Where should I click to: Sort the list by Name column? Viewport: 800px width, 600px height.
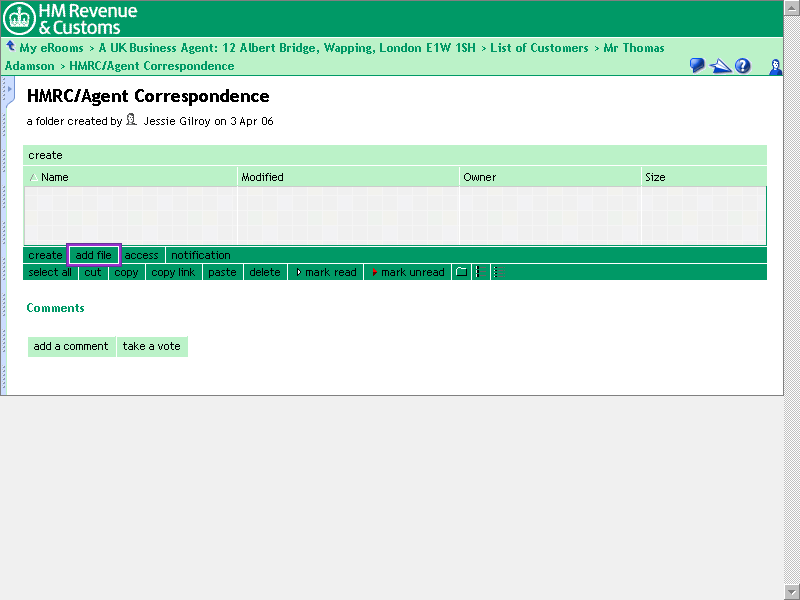tap(54, 177)
